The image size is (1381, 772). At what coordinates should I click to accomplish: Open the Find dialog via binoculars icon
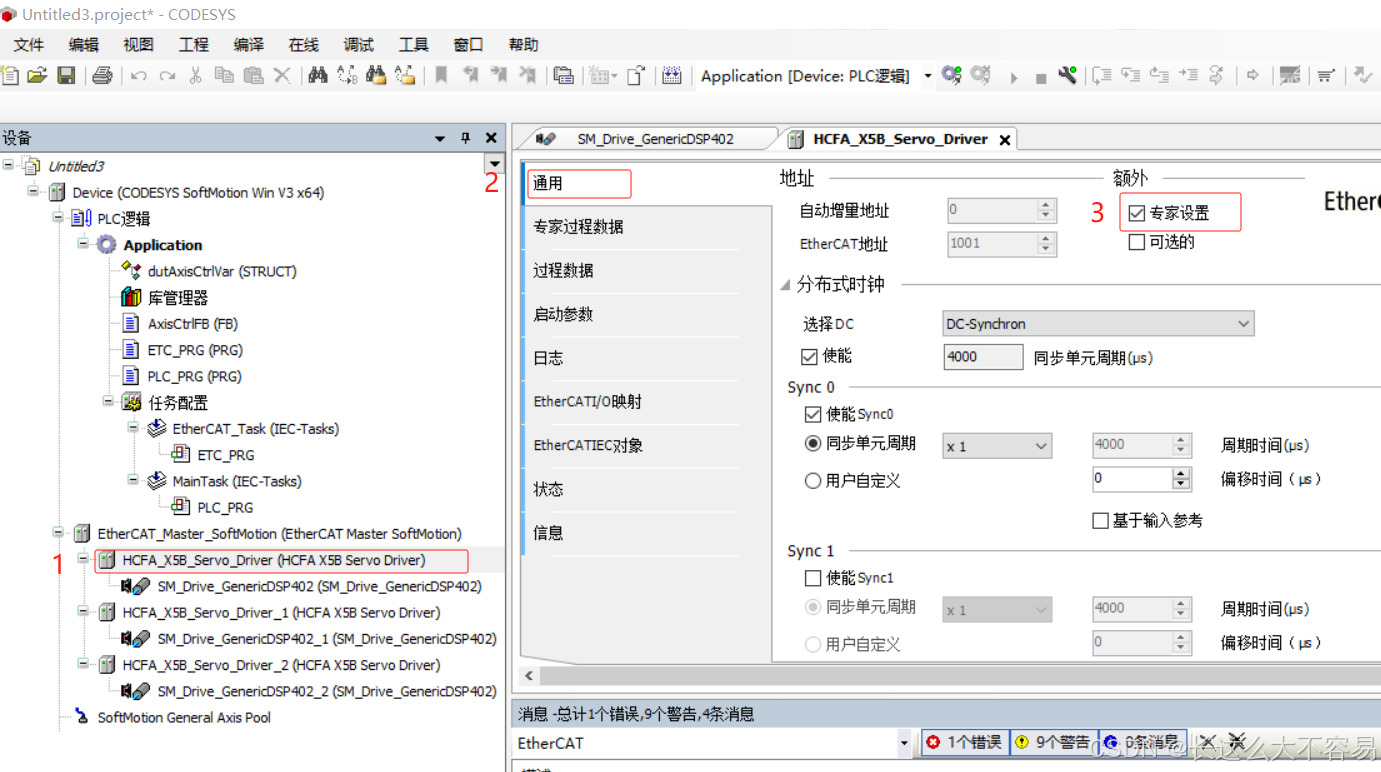pyautogui.click(x=320, y=75)
